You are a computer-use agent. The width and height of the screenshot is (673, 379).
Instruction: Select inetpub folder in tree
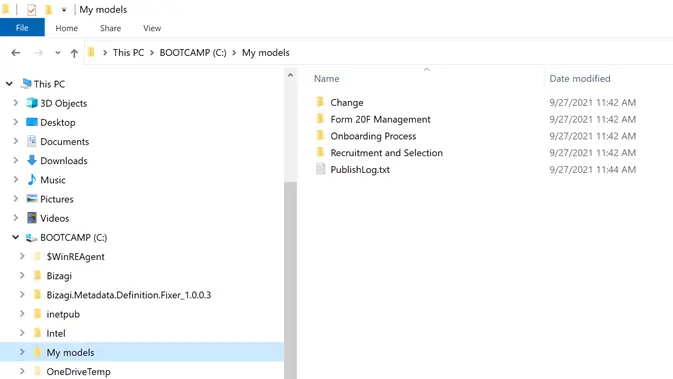(63, 314)
